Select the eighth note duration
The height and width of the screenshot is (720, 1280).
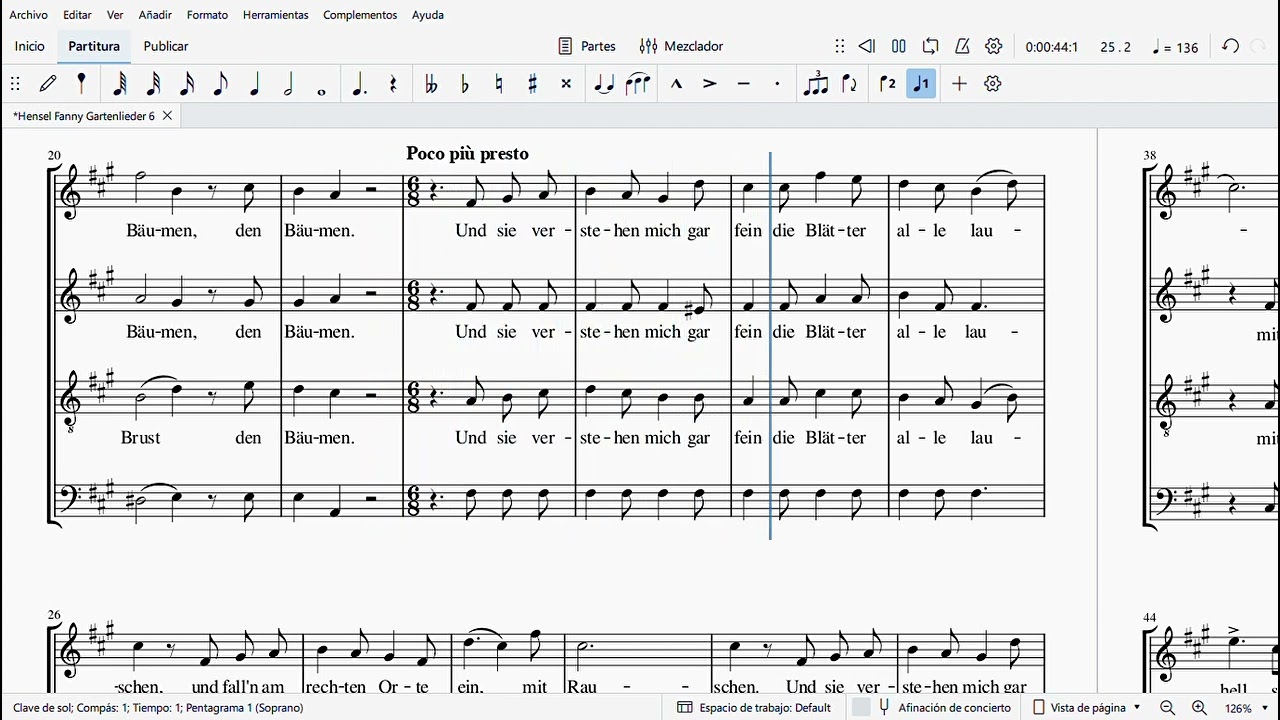220,84
